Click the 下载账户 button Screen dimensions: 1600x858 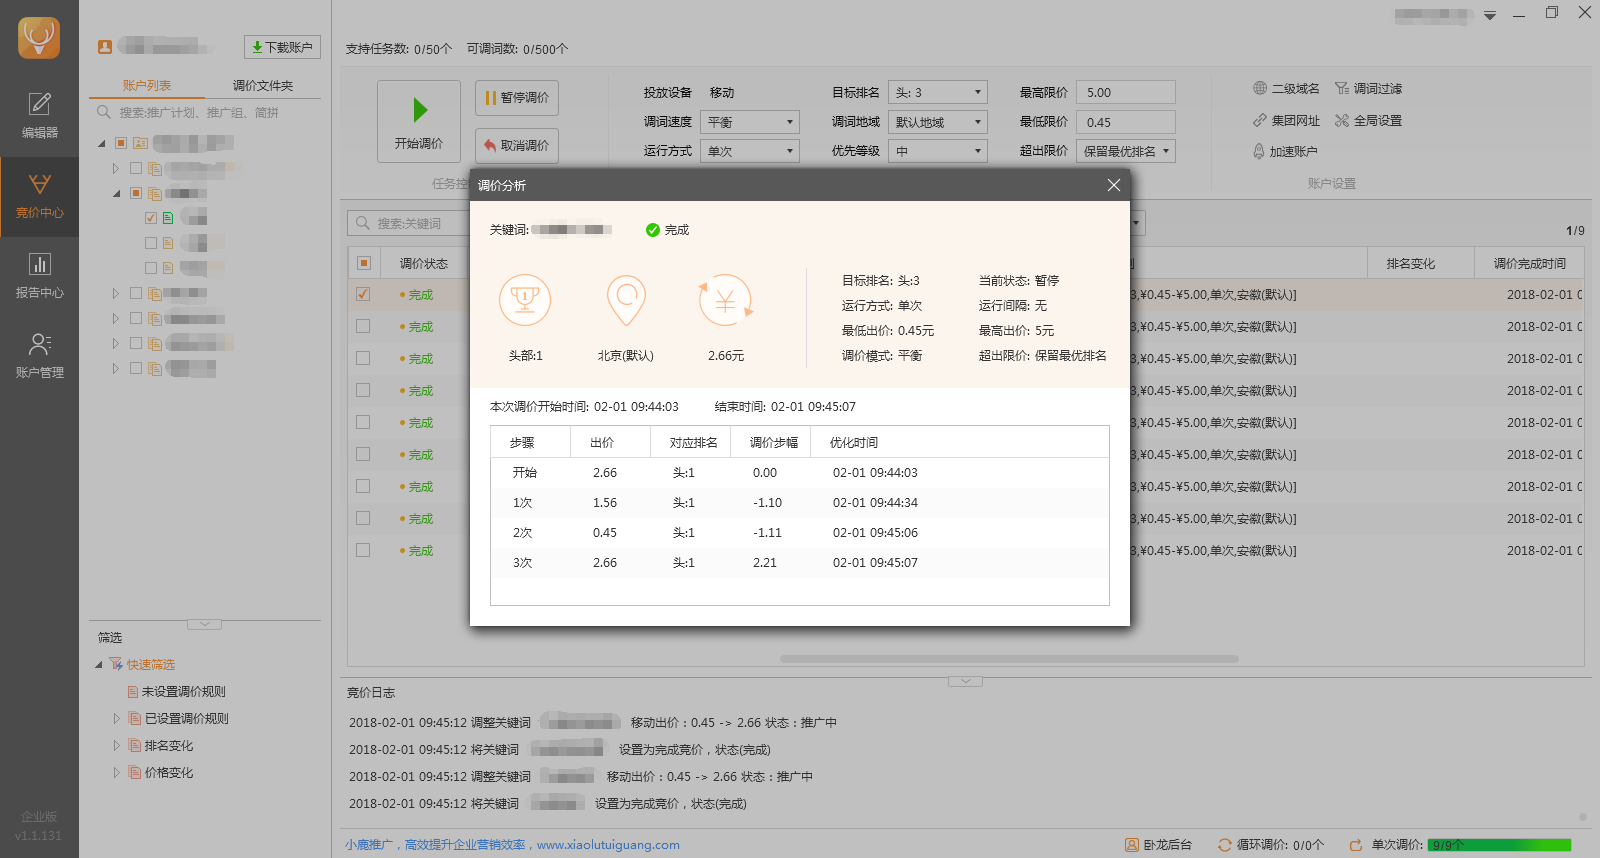click(x=282, y=47)
